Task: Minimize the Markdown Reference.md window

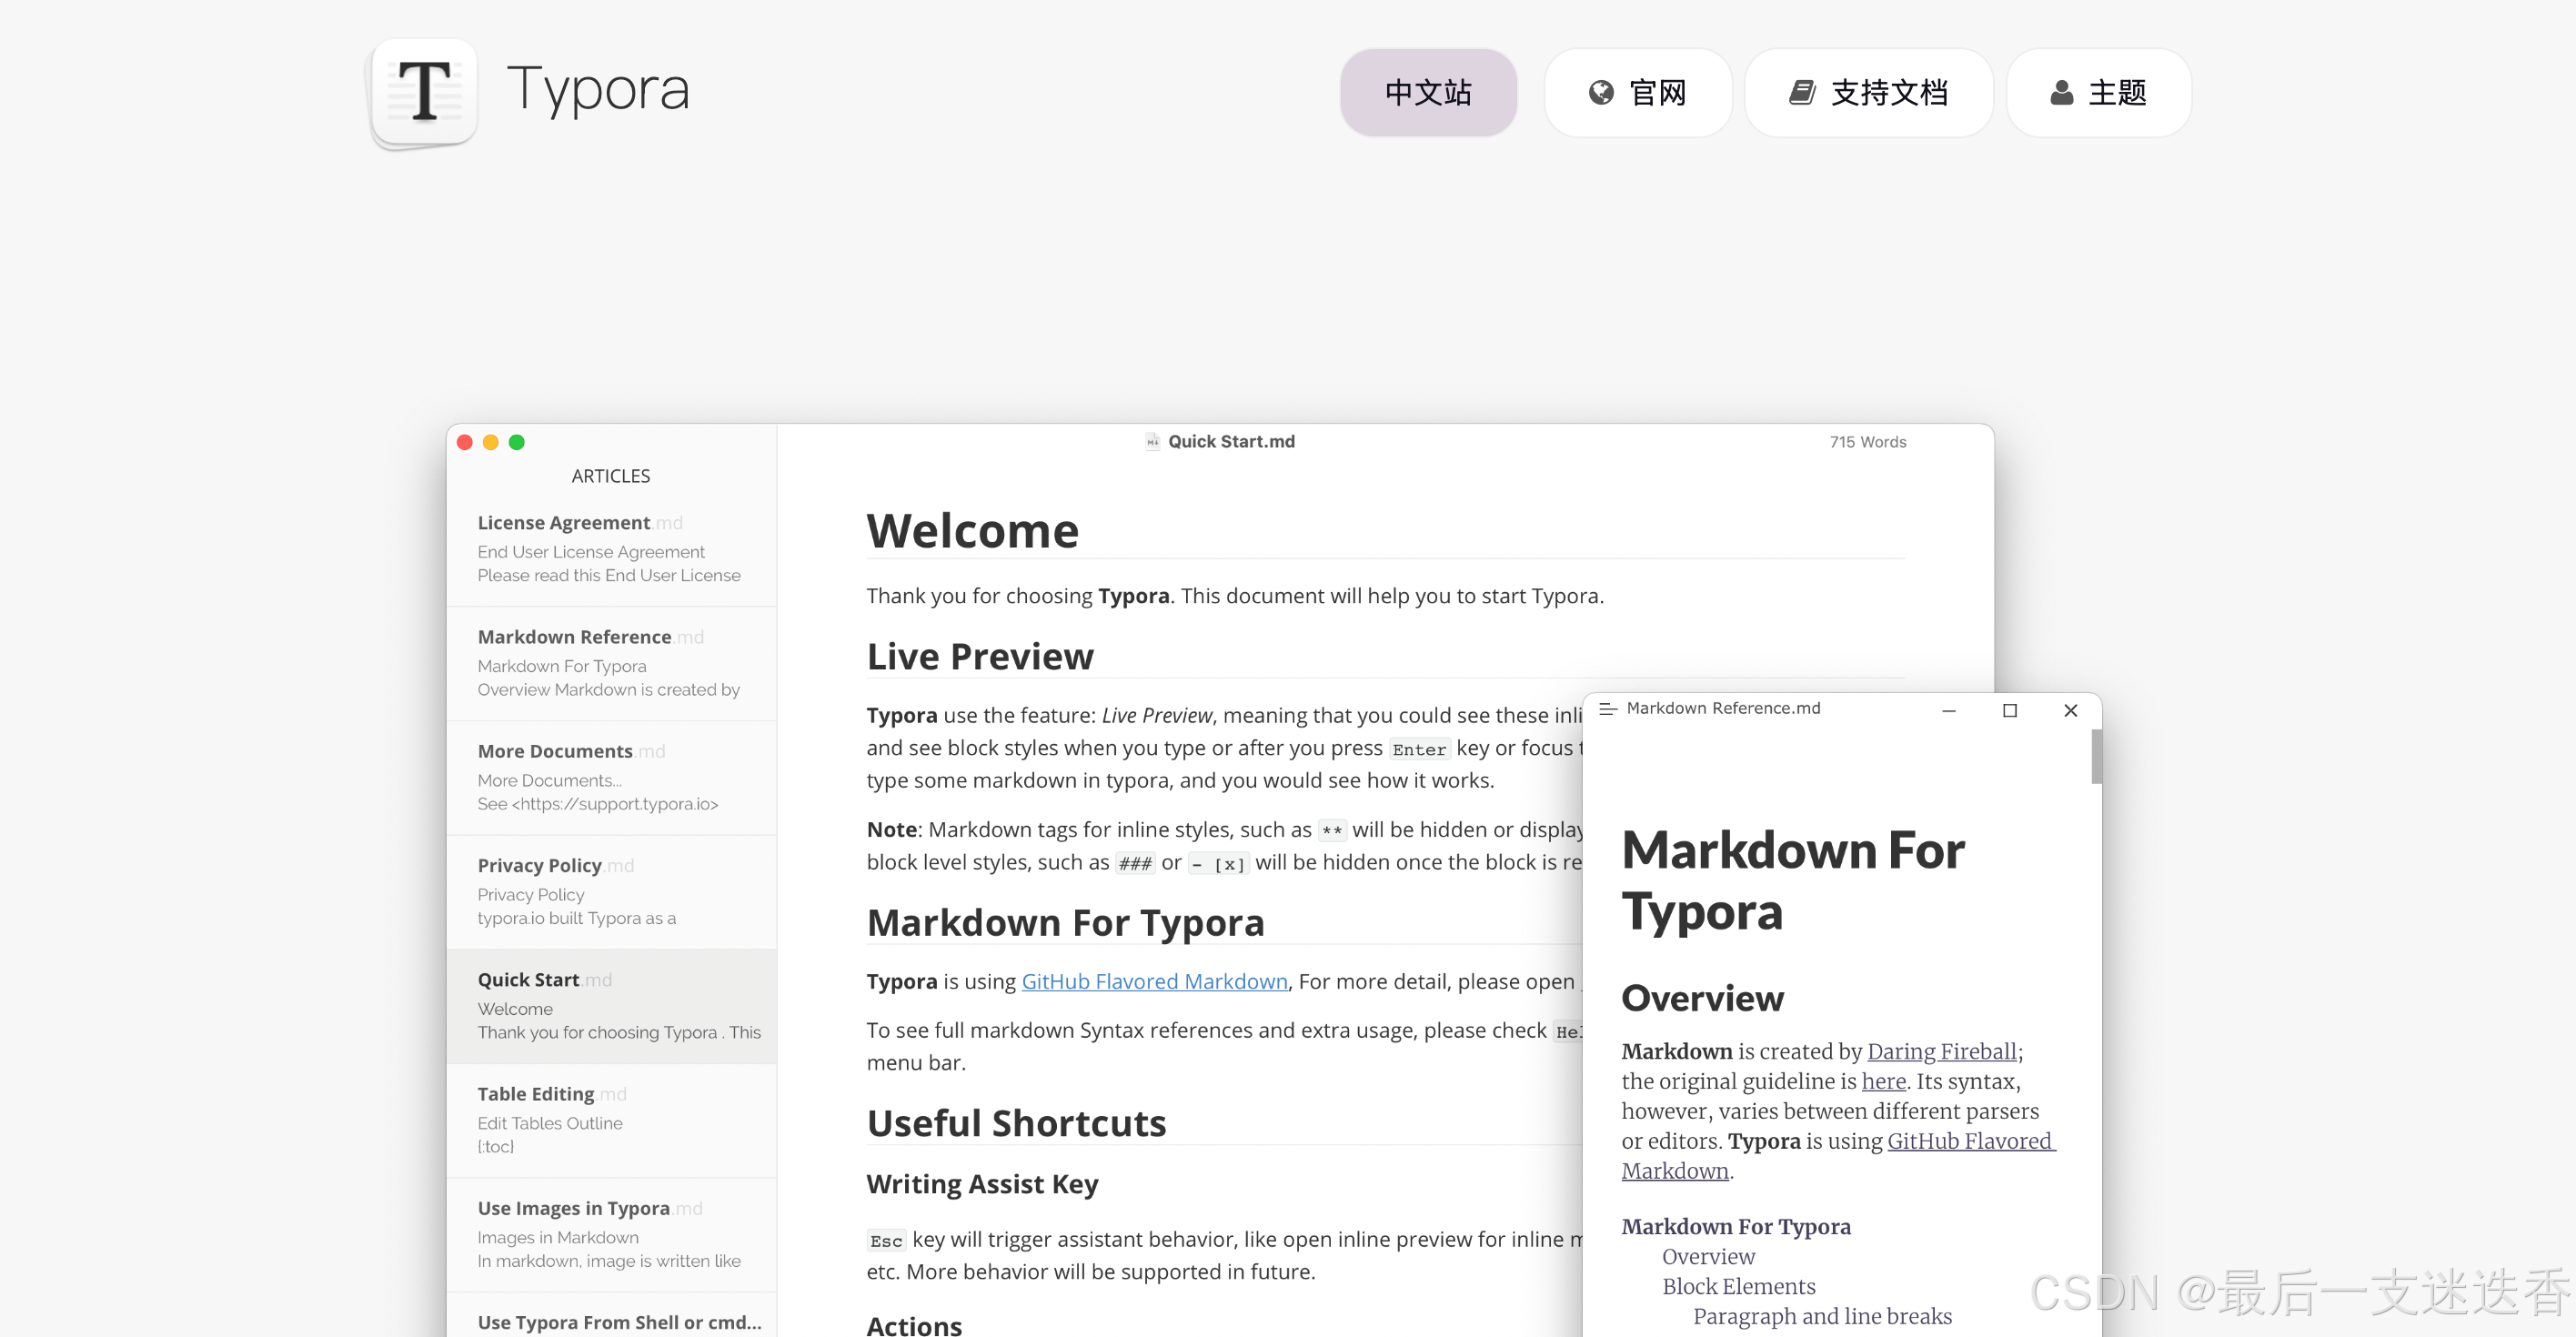Action: [x=1949, y=710]
